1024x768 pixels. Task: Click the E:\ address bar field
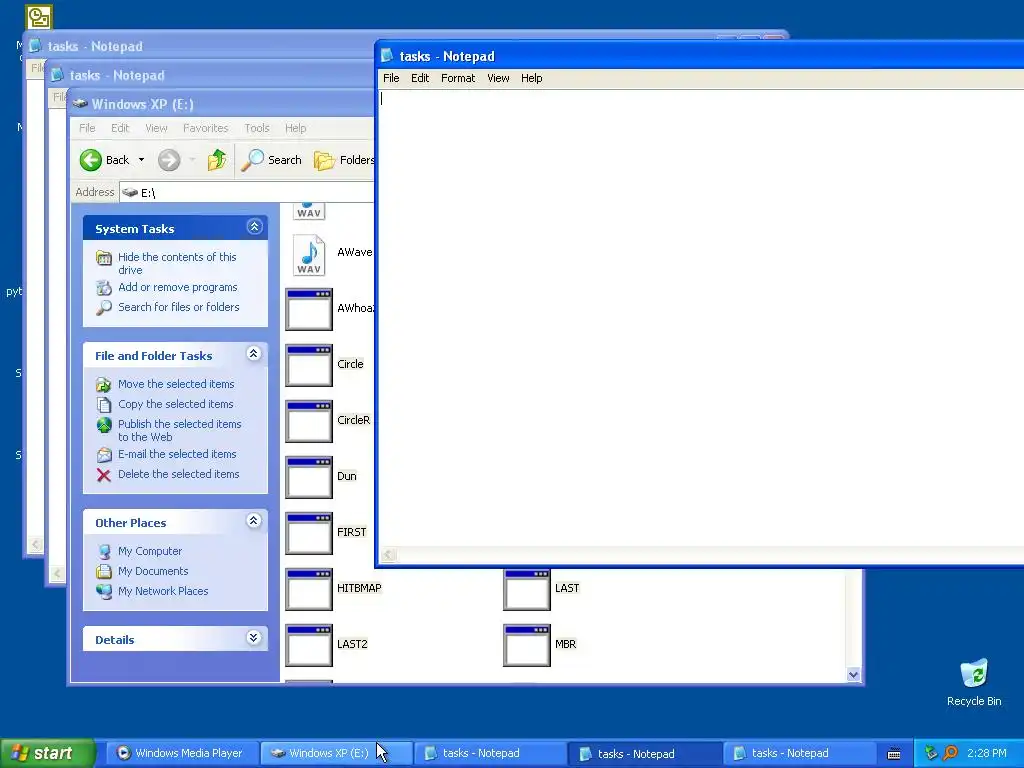(247, 193)
